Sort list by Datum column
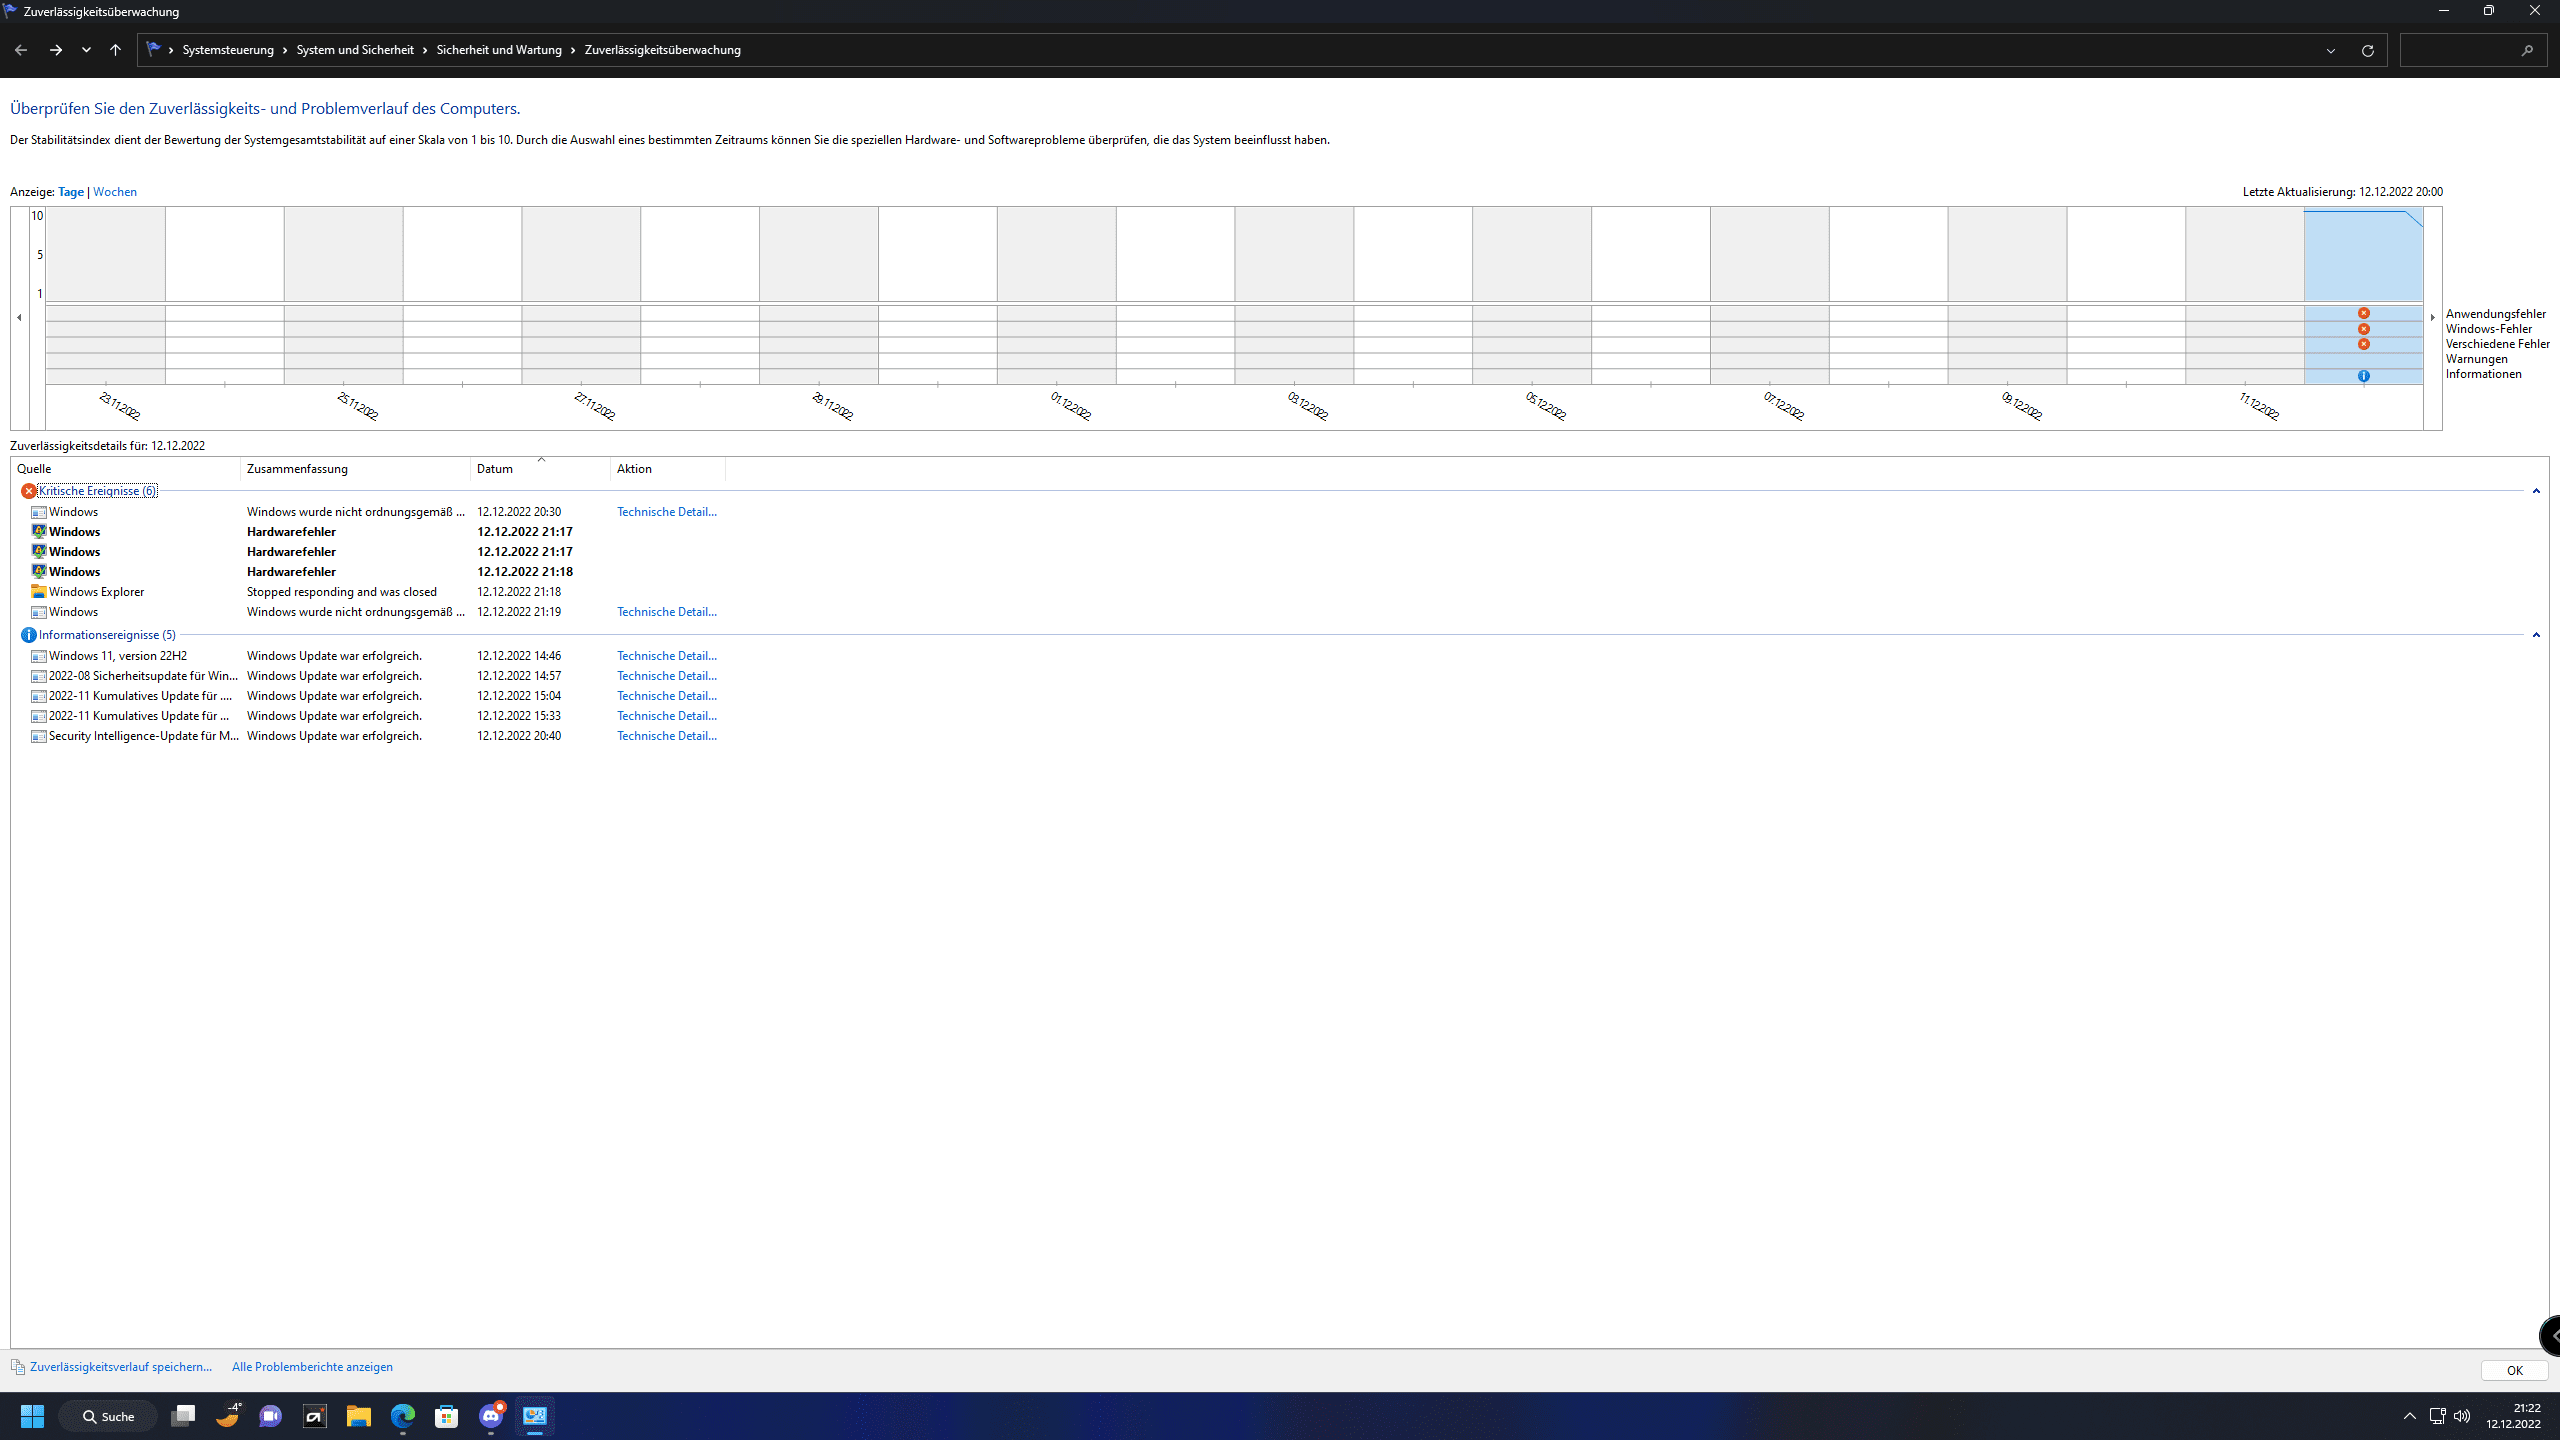The height and width of the screenshot is (1440, 2560). click(495, 469)
